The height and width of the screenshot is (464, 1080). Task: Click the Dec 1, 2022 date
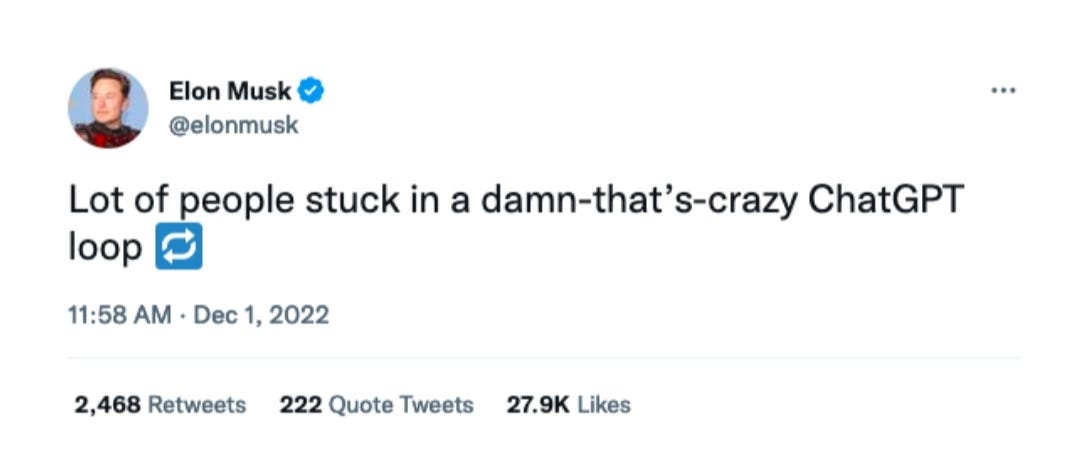pos(261,315)
